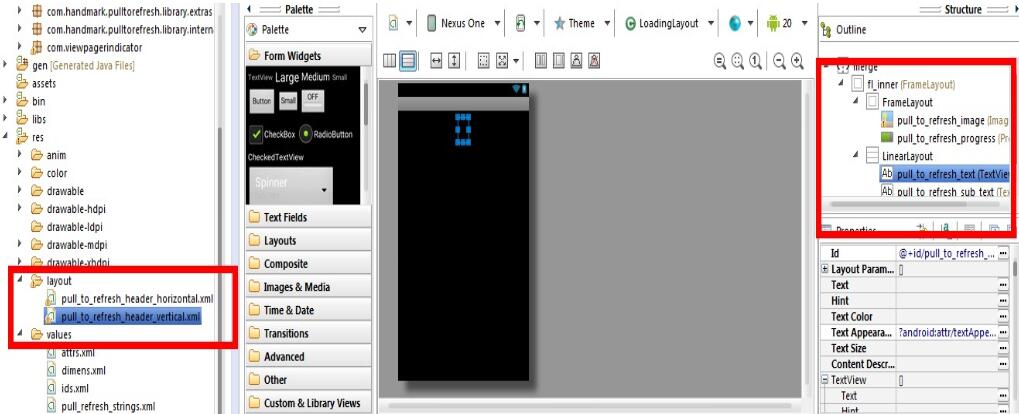Reset zoom to 100 percent
Viewport: 1019px width, 414px height.
[x=755, y=61]
